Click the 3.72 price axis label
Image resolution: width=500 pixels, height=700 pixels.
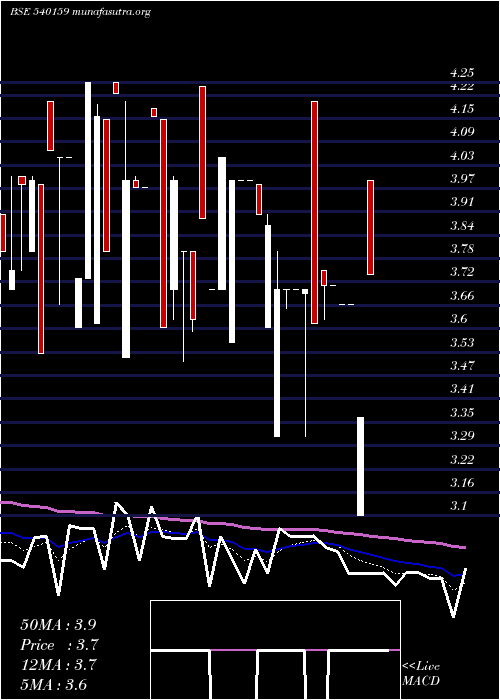[x=462, y=271]
